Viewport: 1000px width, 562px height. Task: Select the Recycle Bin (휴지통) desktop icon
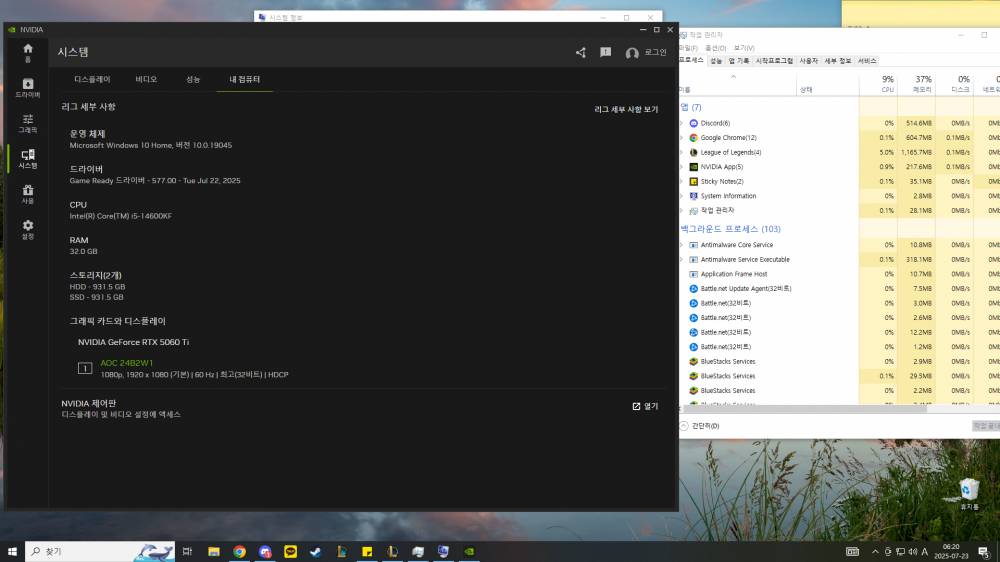point(969,494)
